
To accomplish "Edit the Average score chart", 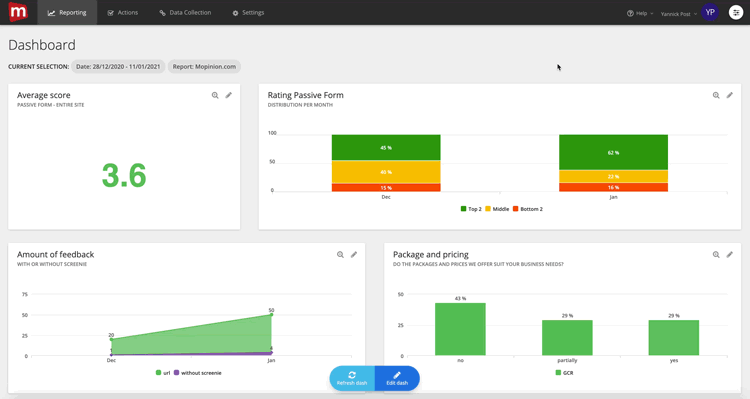I will pyautogui.click(x=229, y=95).
